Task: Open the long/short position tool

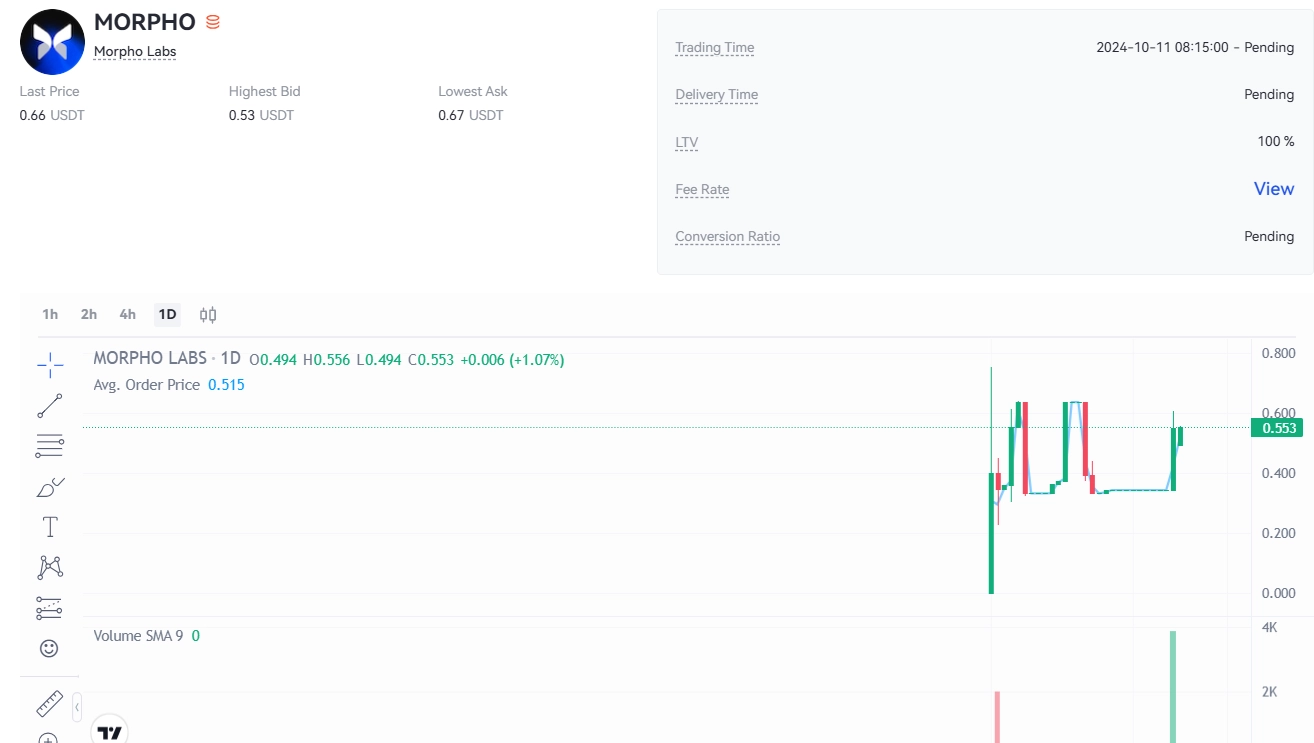Action: point(50,606)
